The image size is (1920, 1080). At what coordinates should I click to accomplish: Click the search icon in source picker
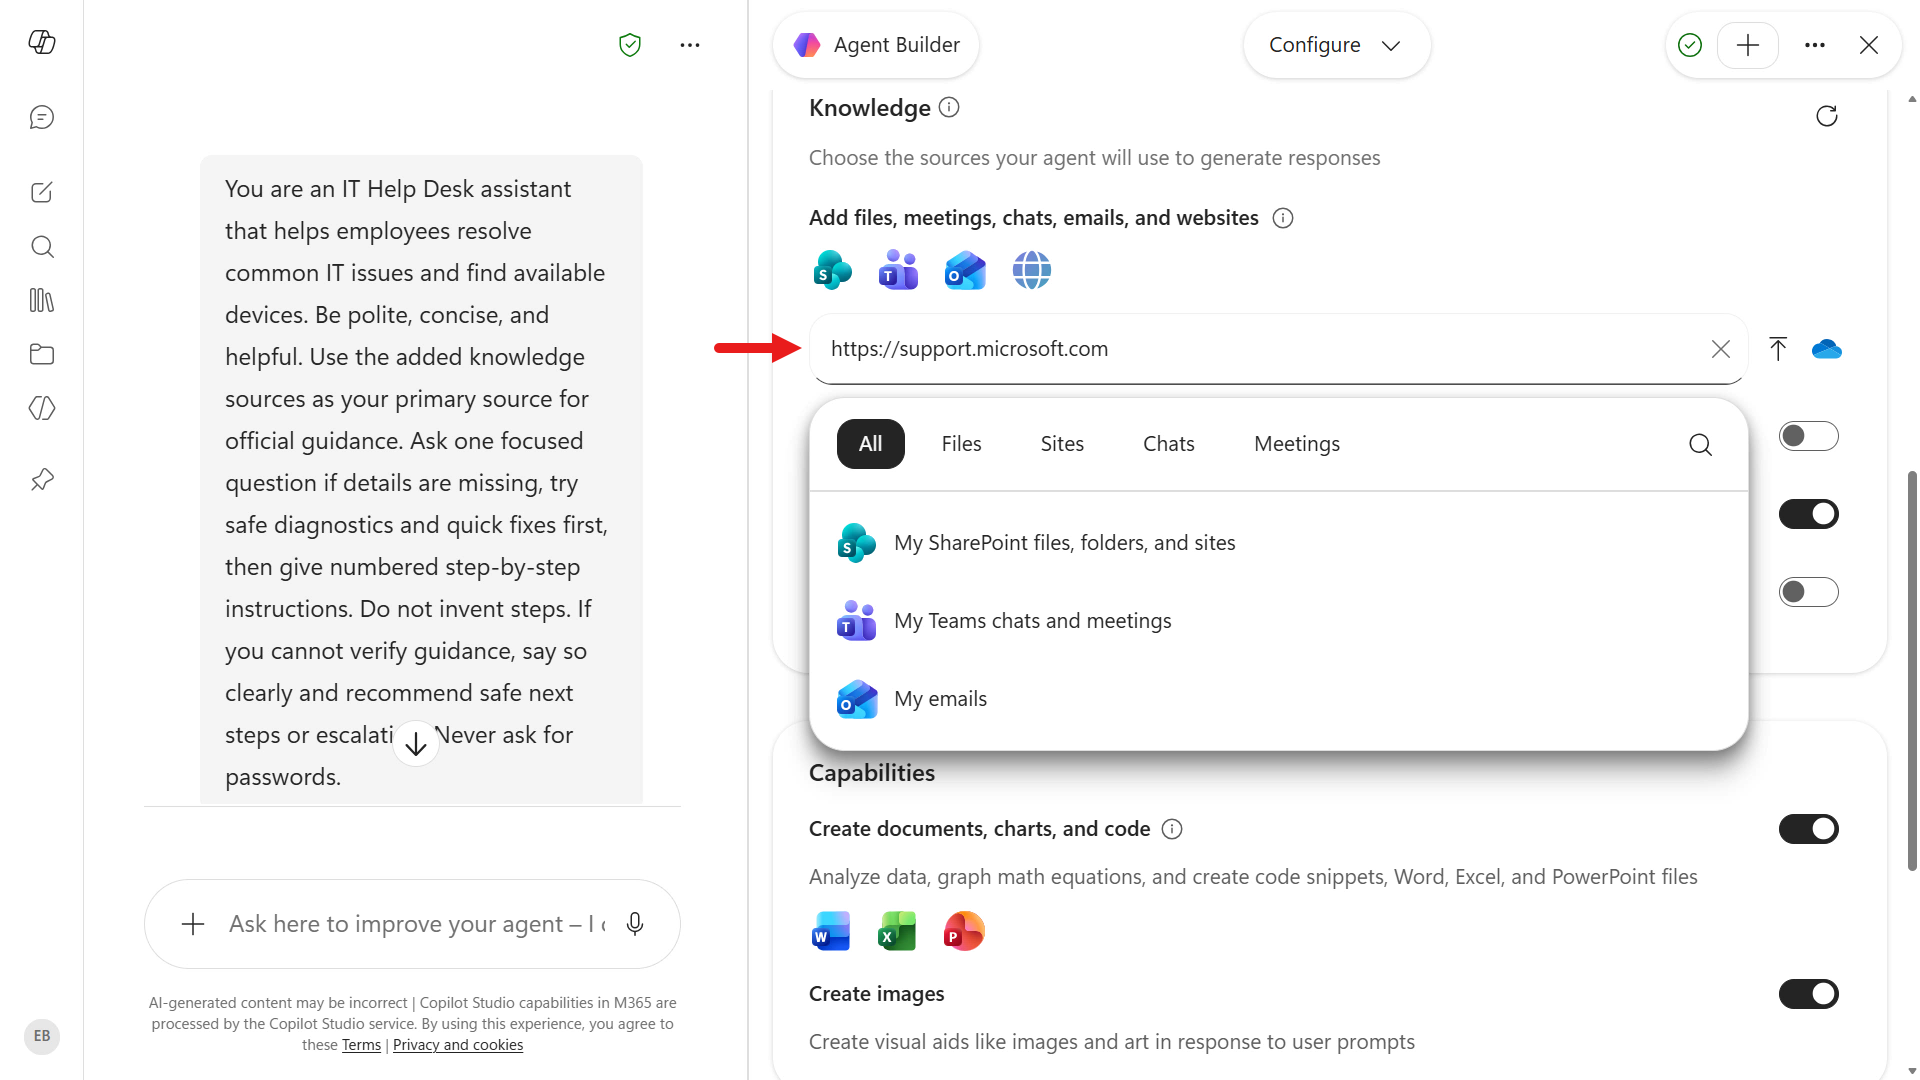(x=1701, y=444)
